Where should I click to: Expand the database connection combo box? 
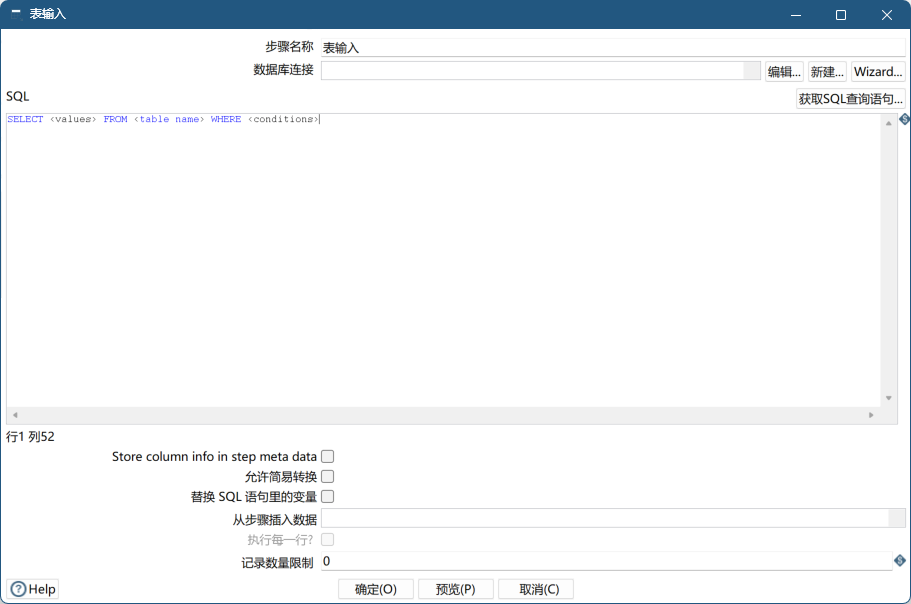[x=751, y=71]
